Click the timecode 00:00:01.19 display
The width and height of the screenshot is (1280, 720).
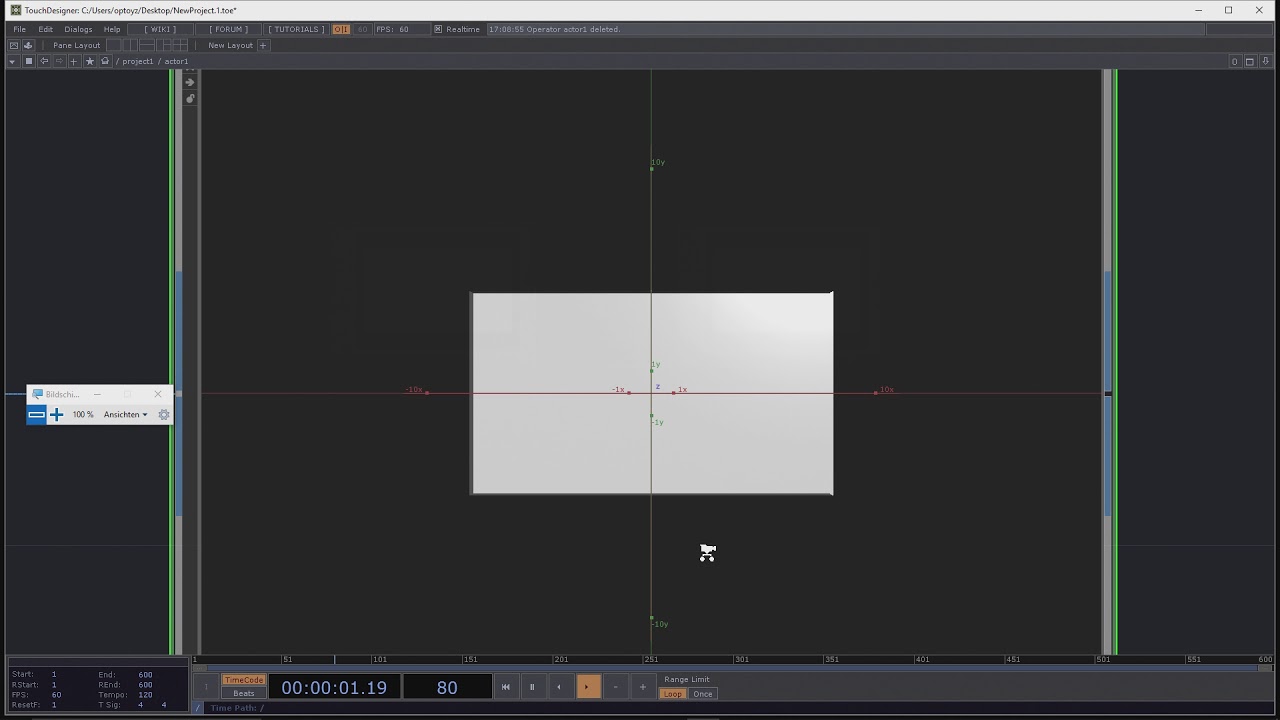tap(334, 687)
